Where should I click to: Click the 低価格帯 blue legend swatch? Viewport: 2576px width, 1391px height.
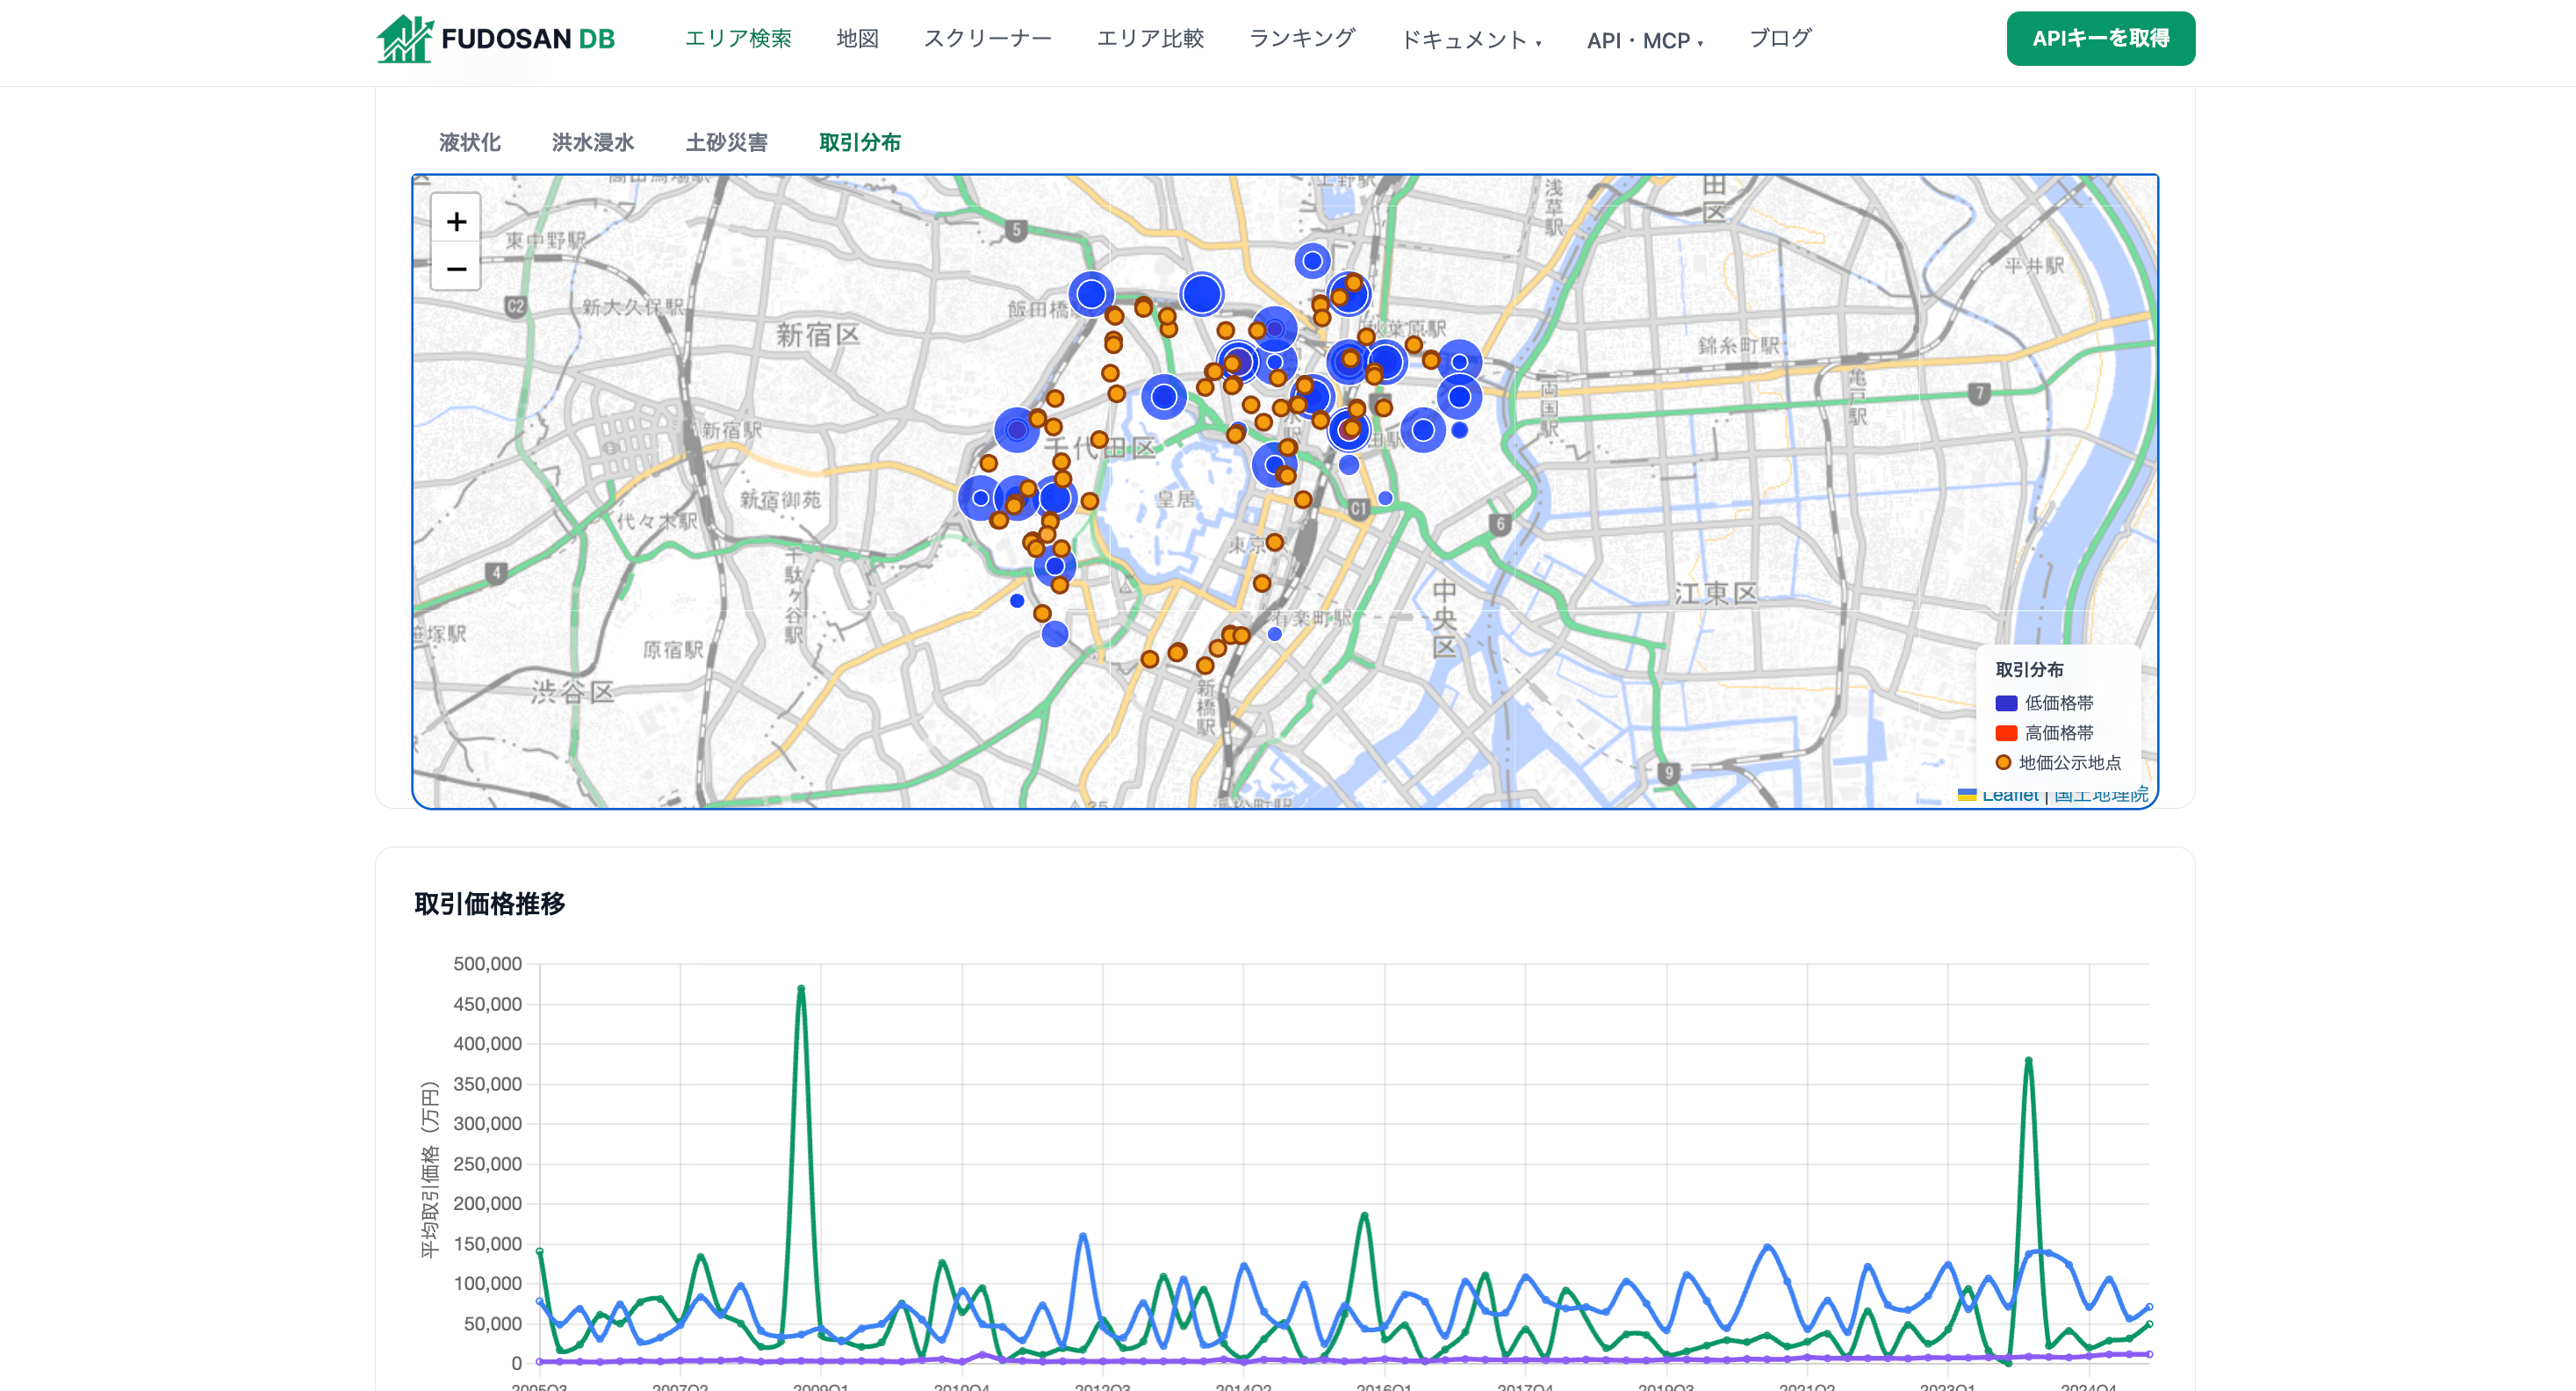2006,703
